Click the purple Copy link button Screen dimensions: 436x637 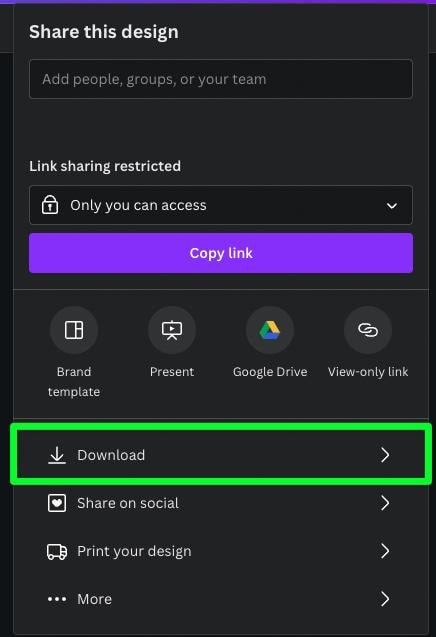coord(221,253)
